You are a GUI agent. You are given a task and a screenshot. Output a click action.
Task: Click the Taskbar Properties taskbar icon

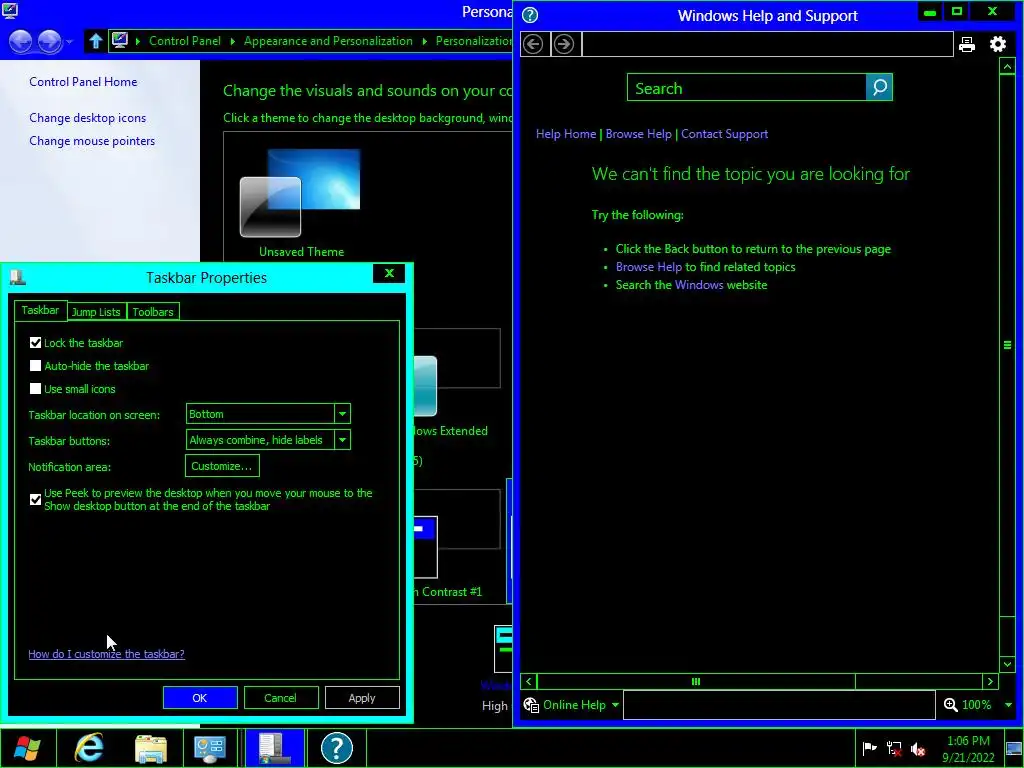click(x=274, y=748)
